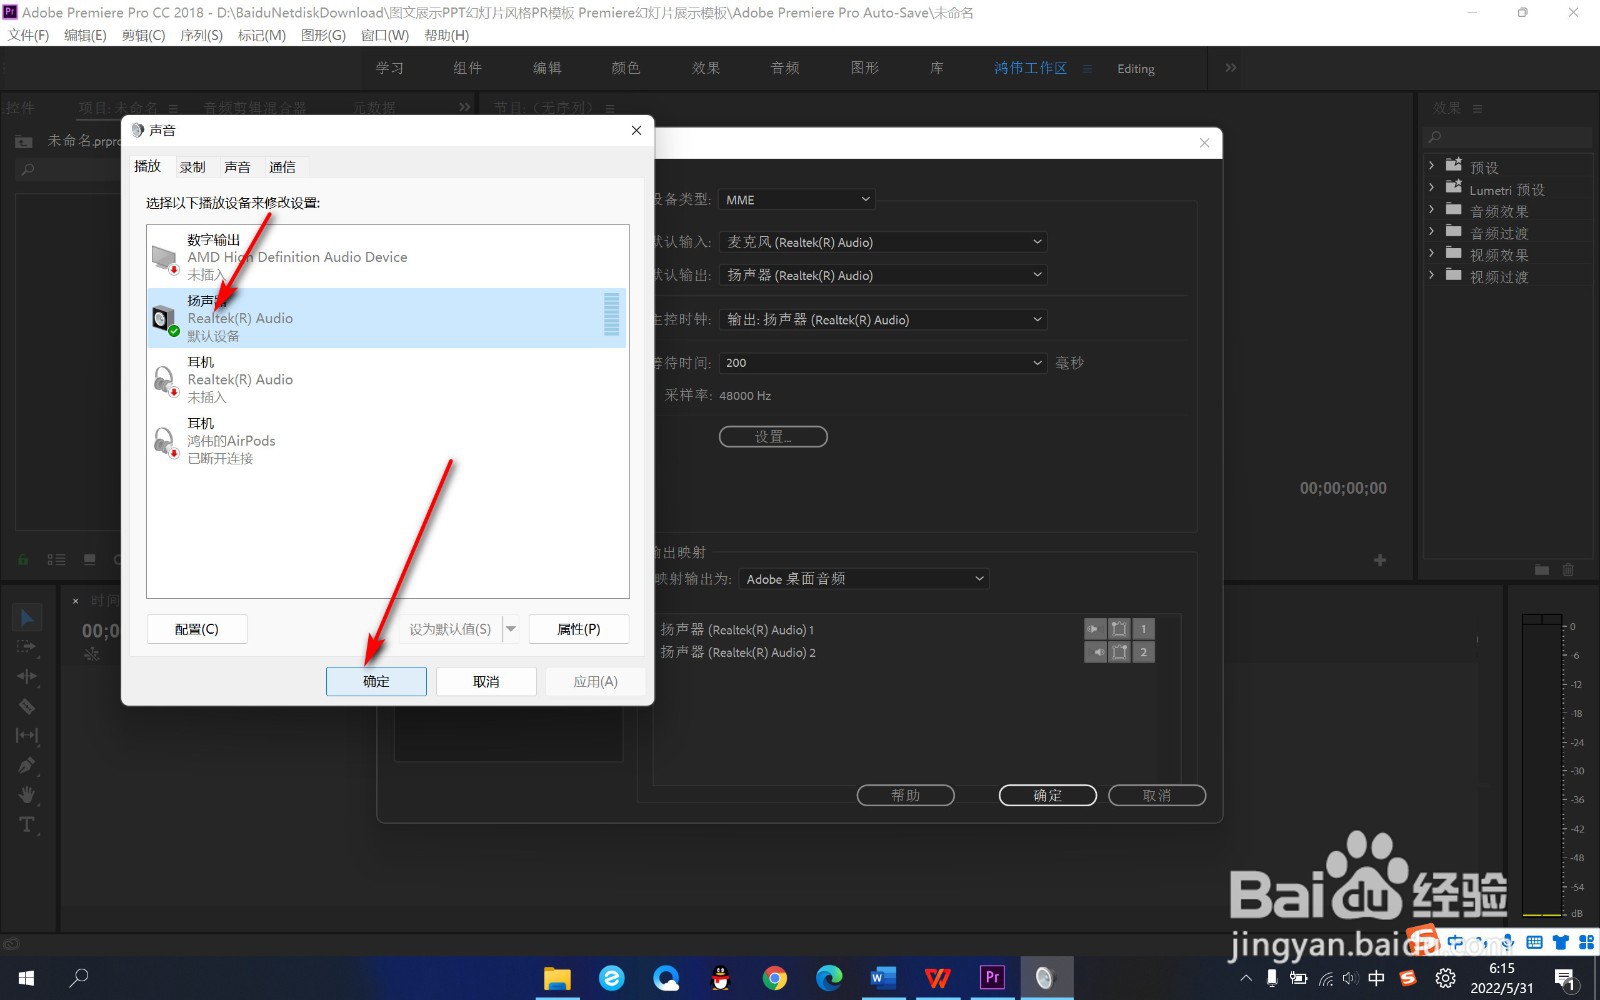Open default output 扬声器 dropdown
1600x1000 pixels.
coord(883,275)
